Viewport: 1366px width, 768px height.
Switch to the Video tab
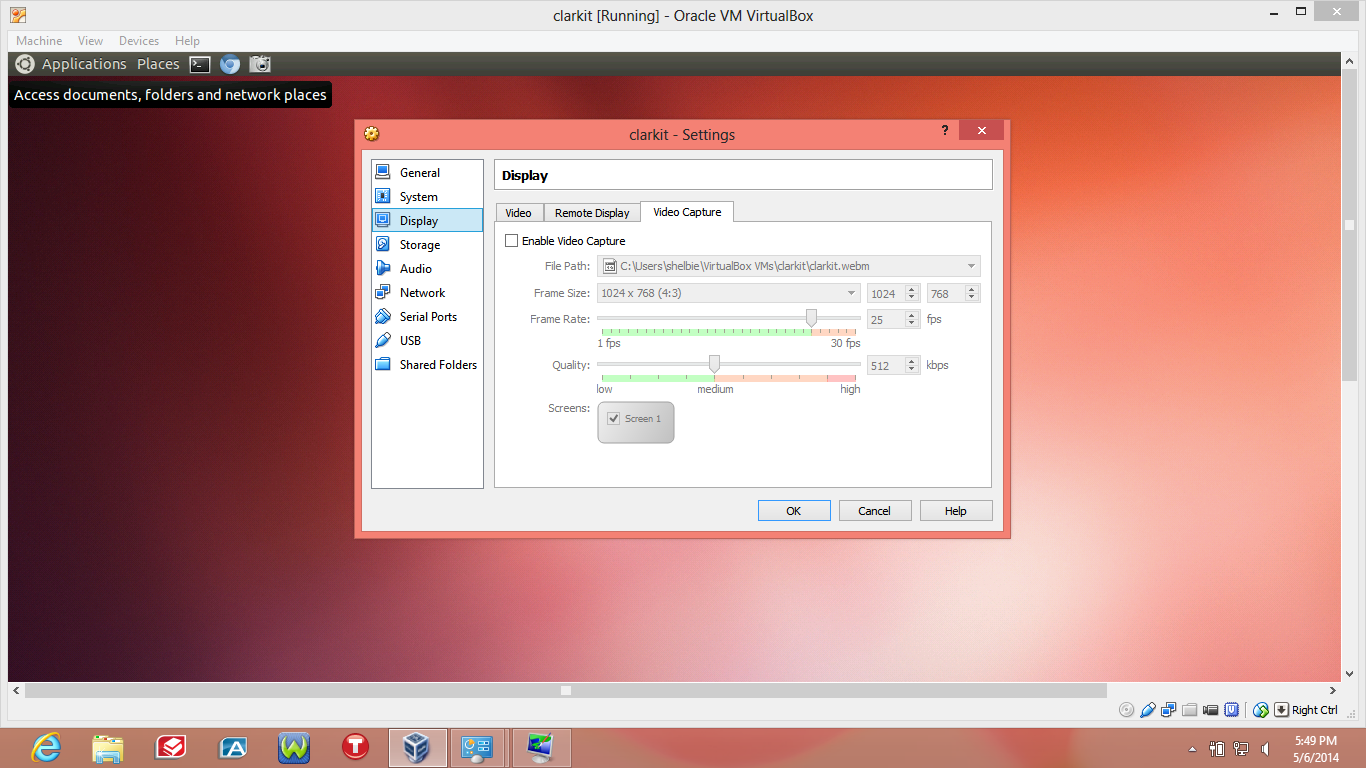(x=519, y=213)
